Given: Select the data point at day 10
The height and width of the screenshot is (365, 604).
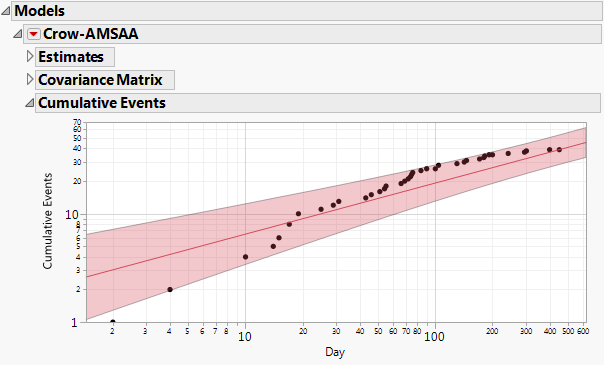Looking at the screenshot, I should pyautogui.click(x=245, y=257).
